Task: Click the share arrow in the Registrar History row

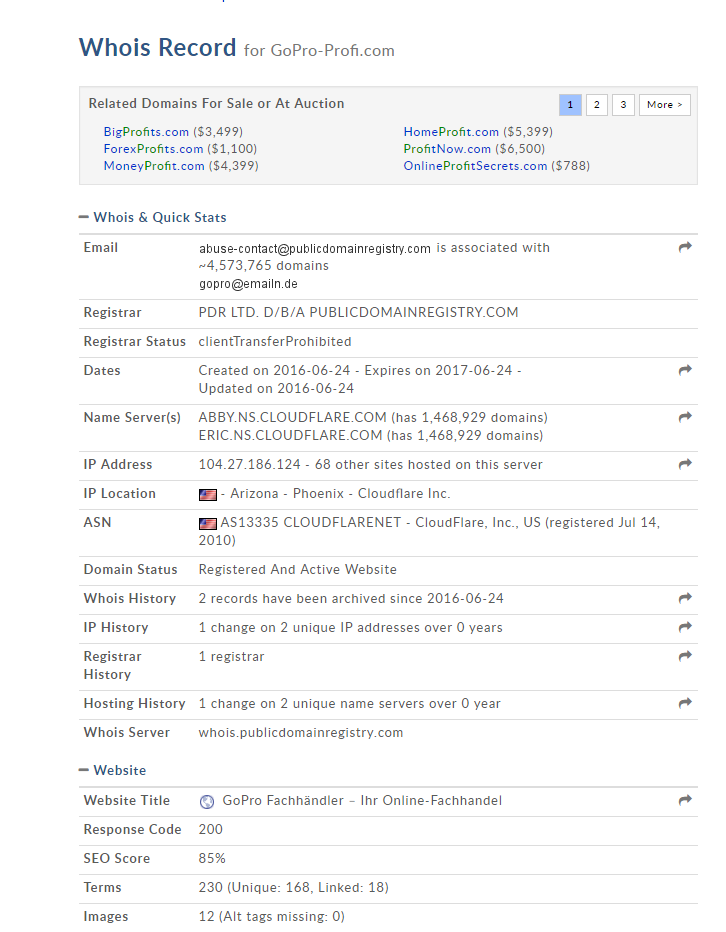Action: (x=685, y=656)
